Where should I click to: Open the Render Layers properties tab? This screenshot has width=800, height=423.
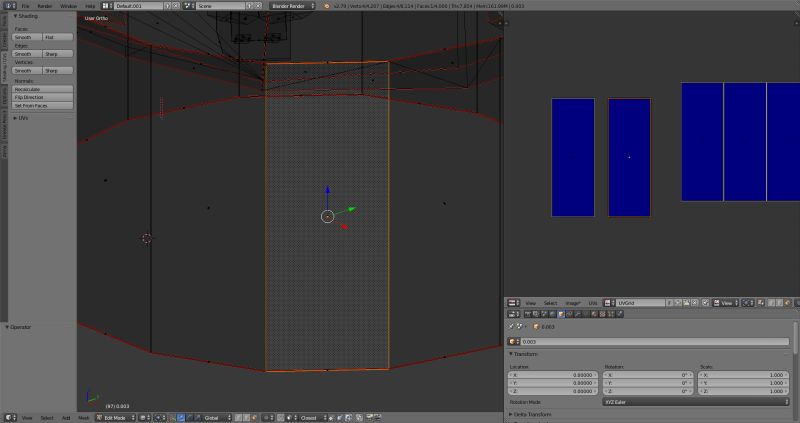tap(535, 314)
